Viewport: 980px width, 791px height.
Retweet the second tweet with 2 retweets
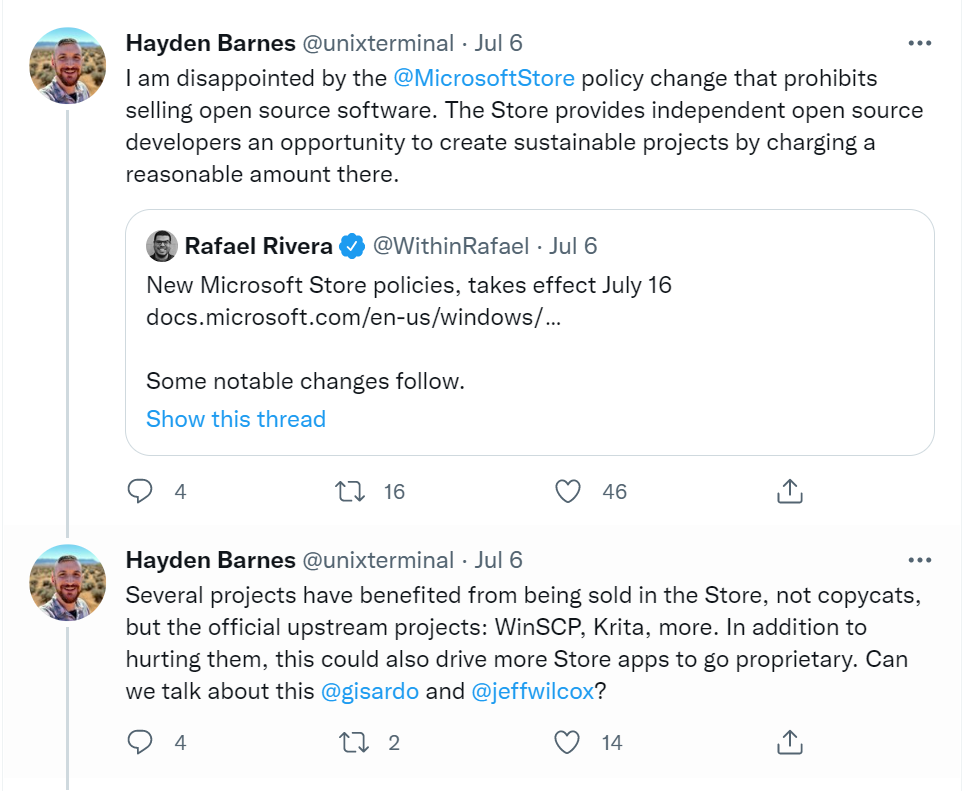click(x=349, y=742)
